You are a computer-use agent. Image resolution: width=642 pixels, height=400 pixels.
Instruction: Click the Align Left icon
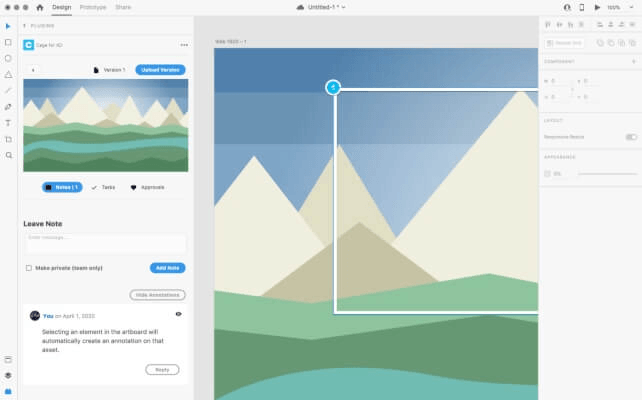click(600, 25)
